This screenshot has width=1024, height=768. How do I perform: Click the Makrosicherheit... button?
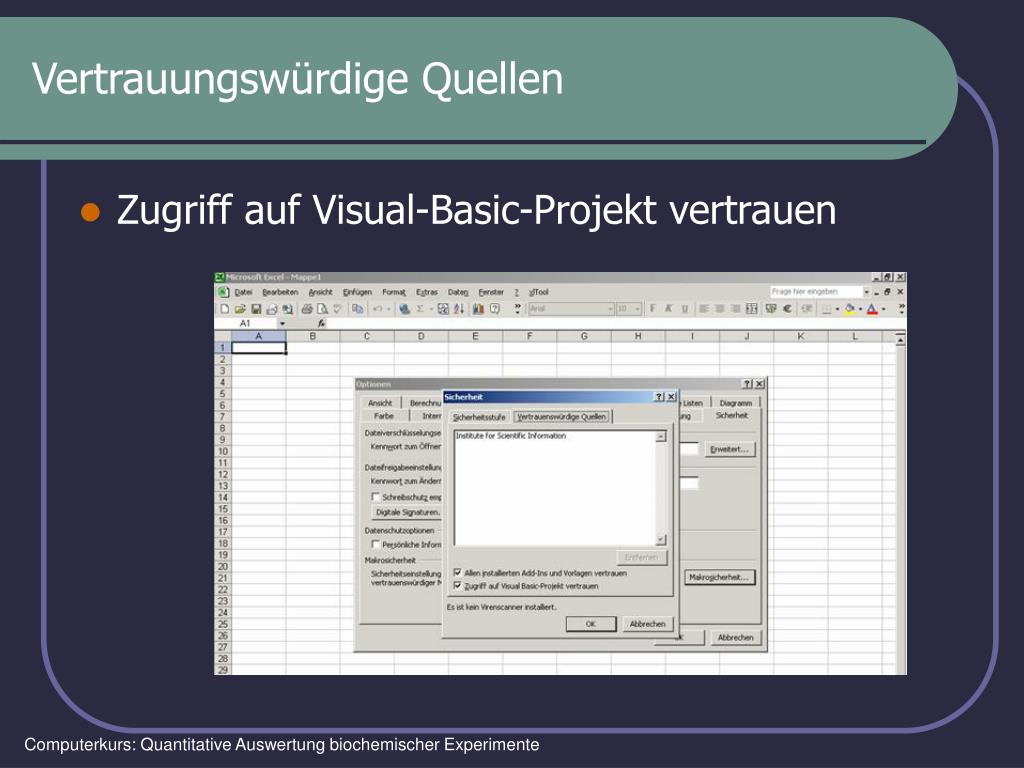pos(720,577)
